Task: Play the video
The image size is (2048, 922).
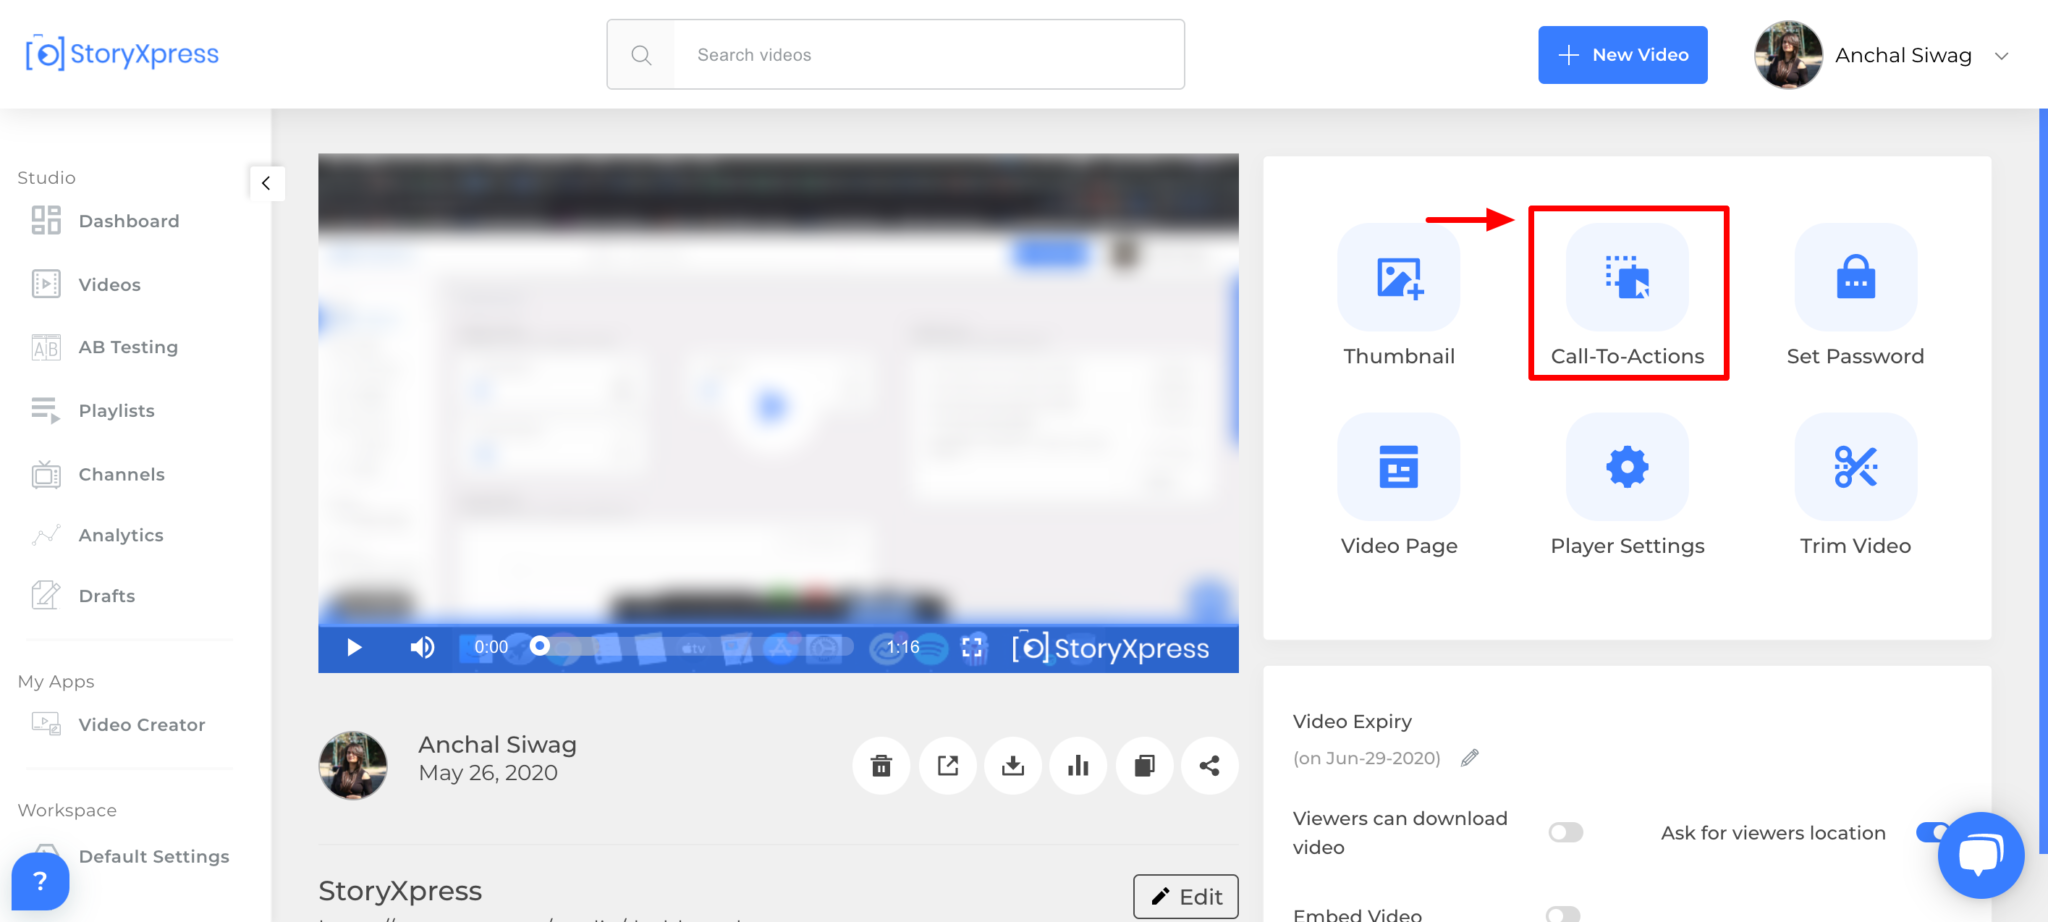Action: [354, 647]
